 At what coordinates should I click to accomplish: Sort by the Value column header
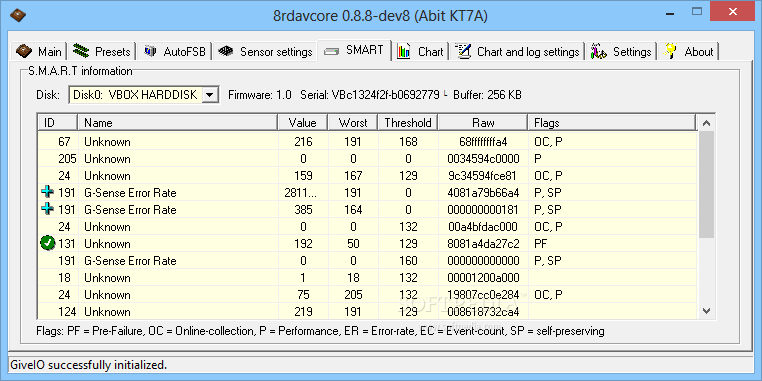[x=303, y=122]
